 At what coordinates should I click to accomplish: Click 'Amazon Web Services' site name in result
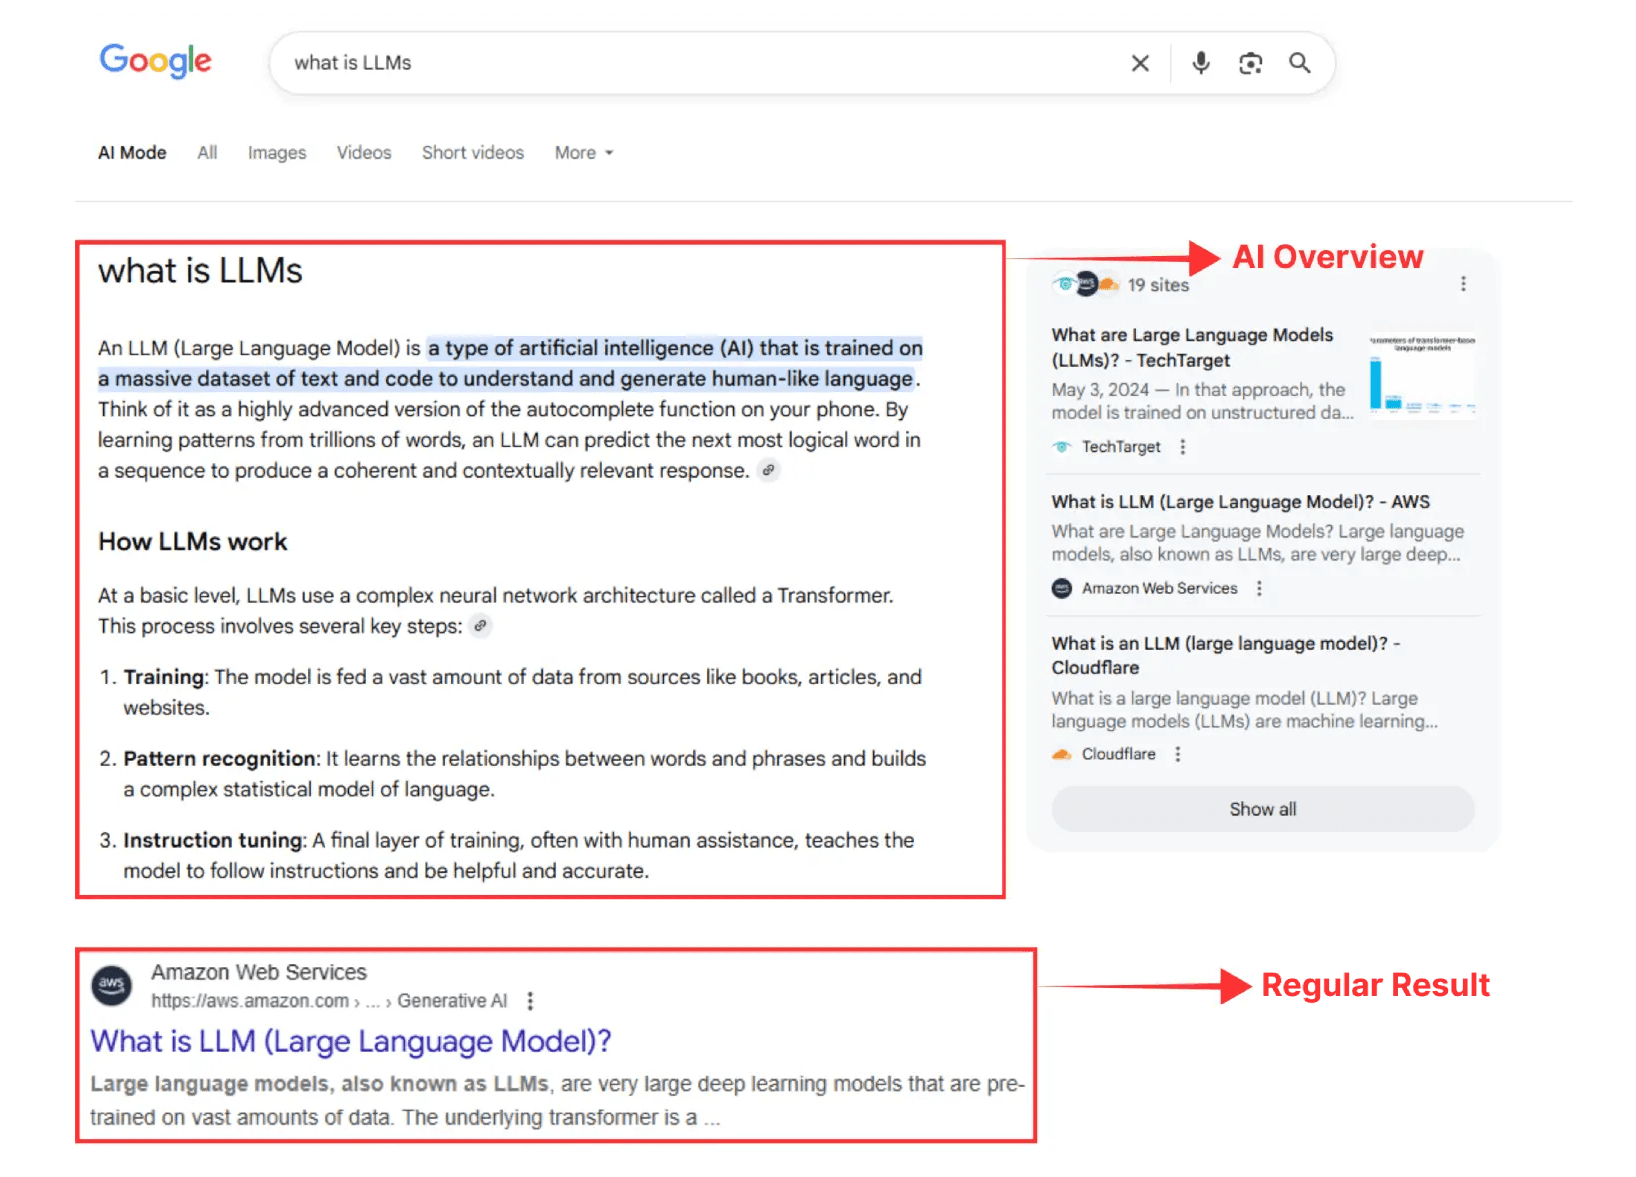[x=259, y=972]
